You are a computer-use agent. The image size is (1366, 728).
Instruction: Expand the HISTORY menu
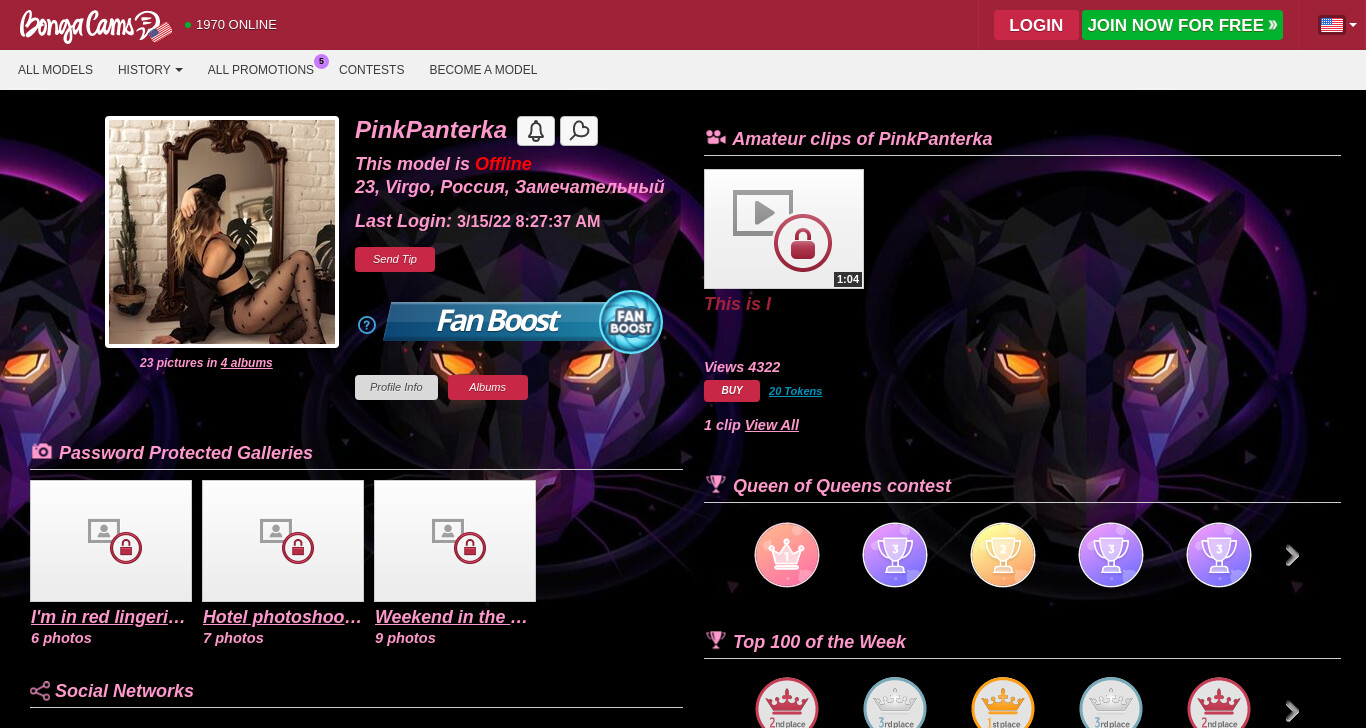coord(150,70)
